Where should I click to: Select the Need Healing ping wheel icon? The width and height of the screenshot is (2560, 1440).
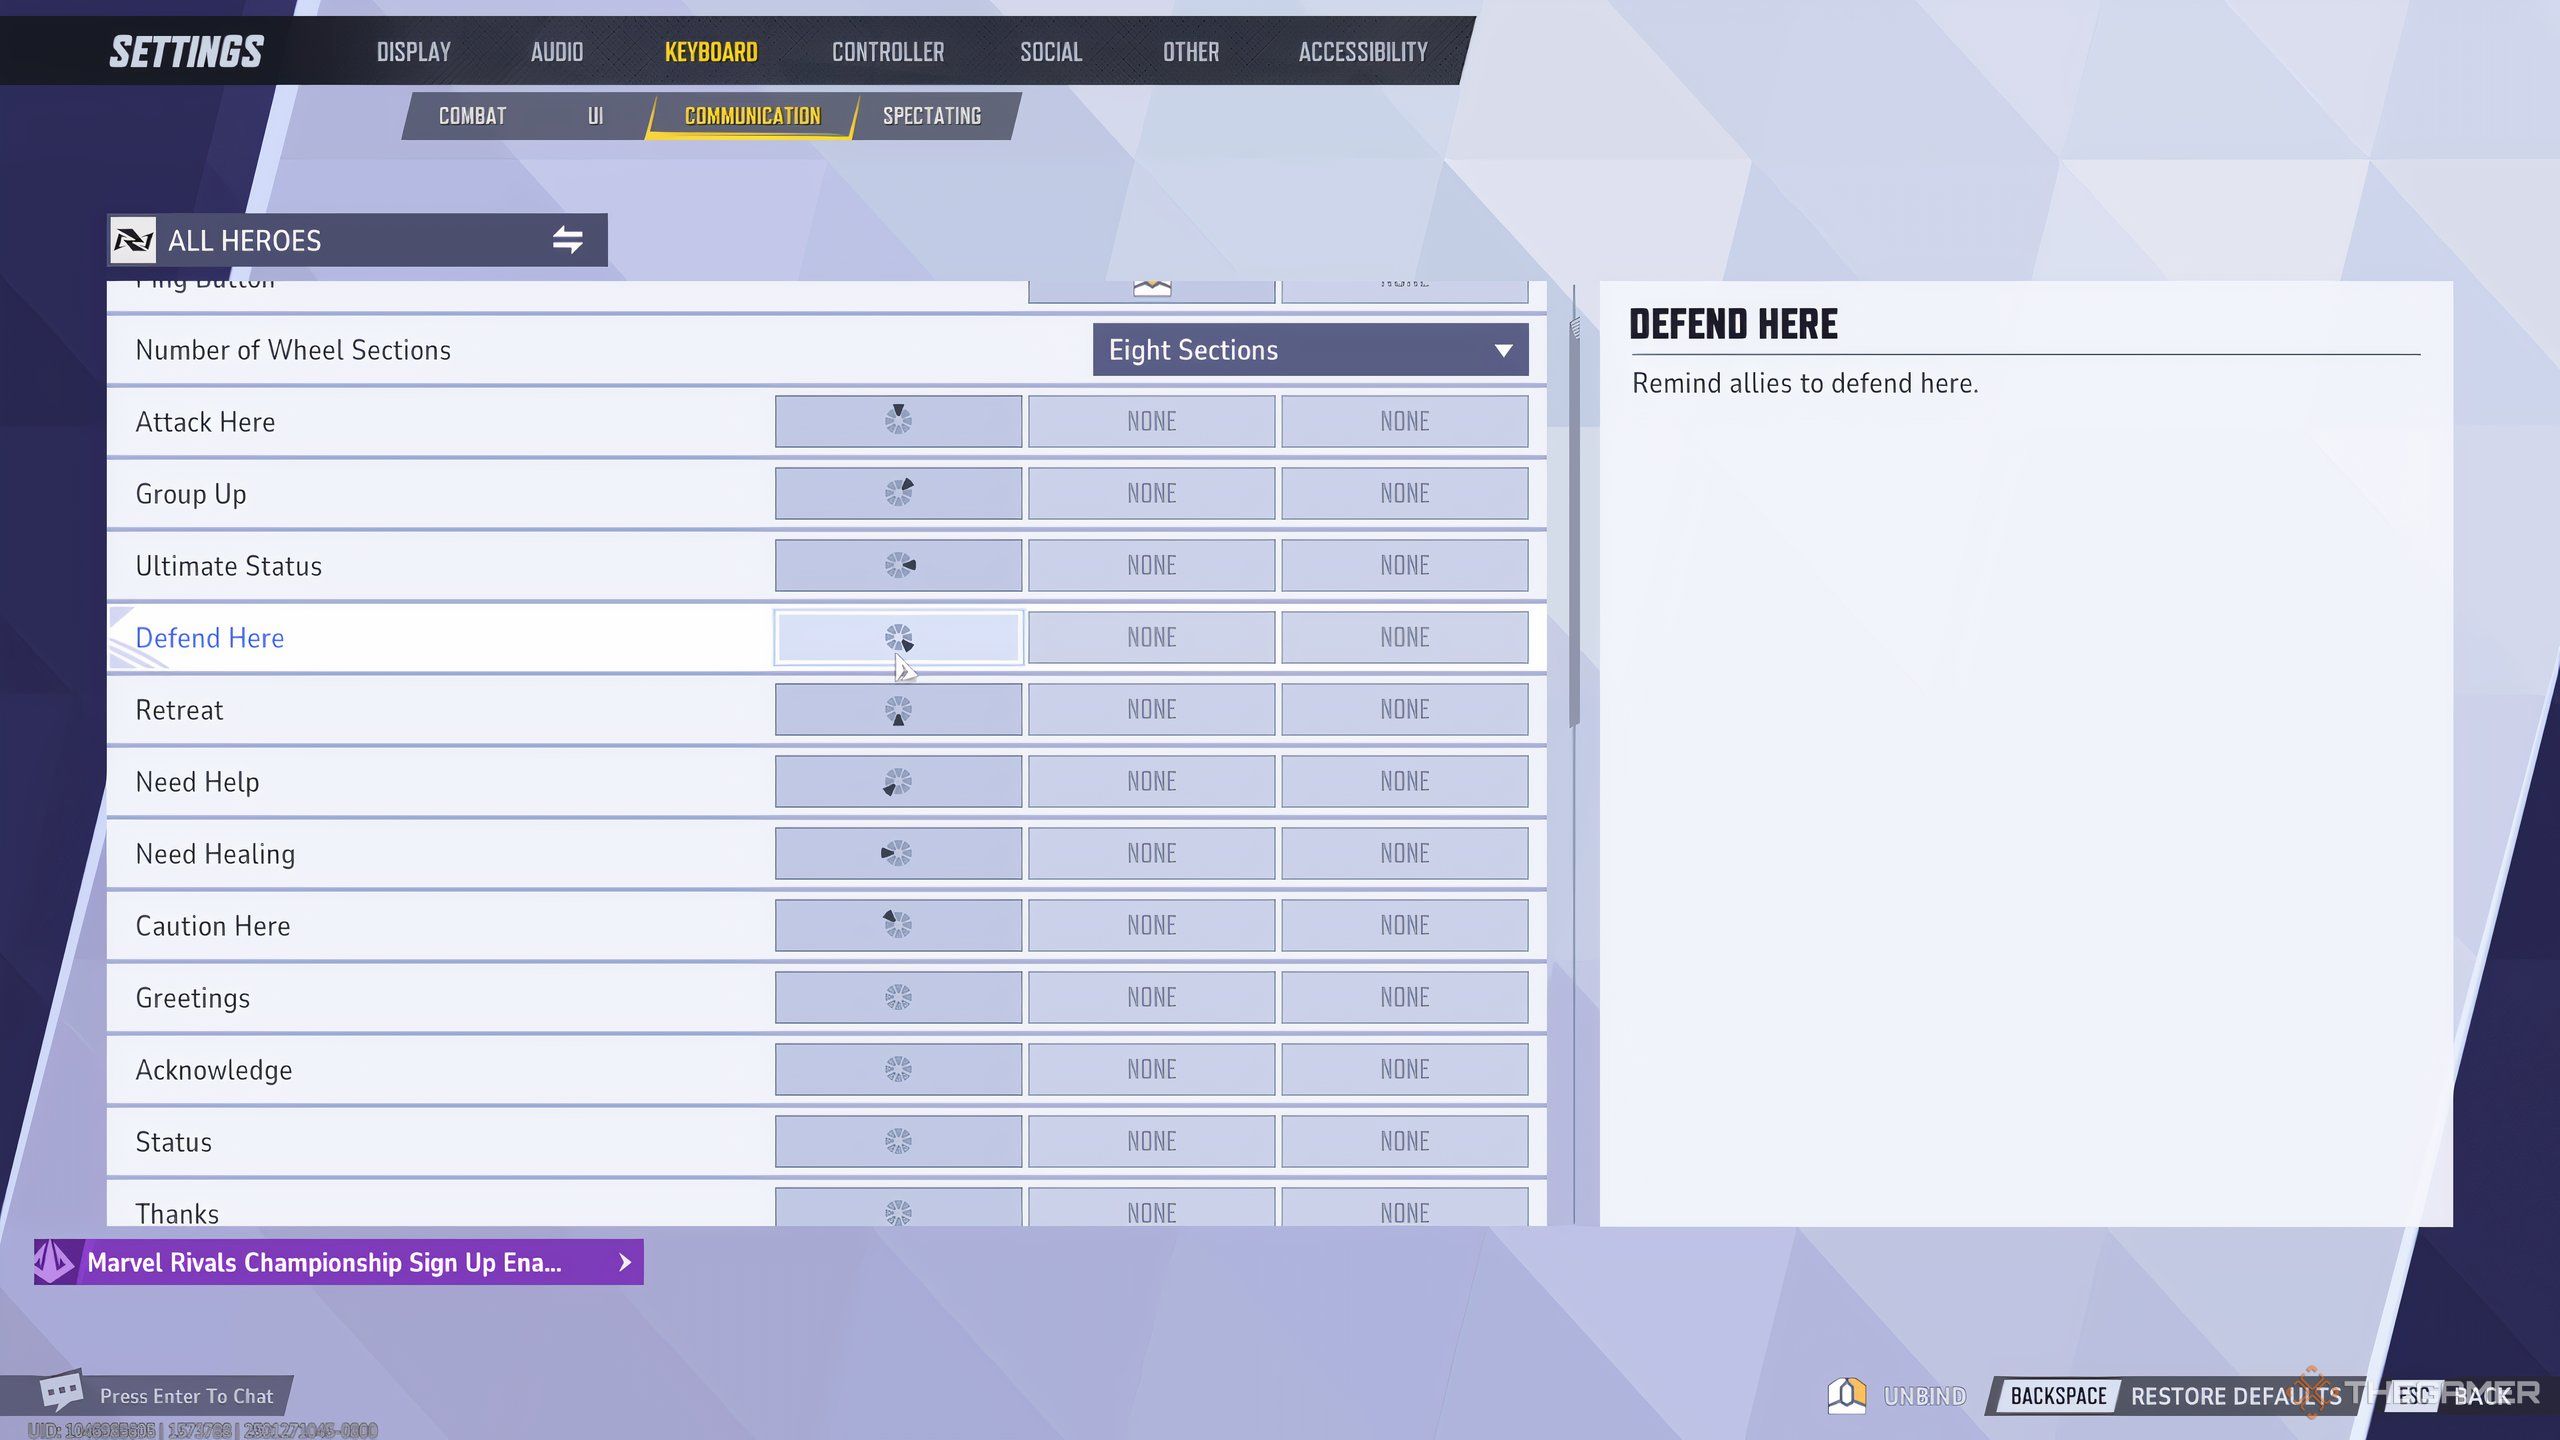pos(898,853)
